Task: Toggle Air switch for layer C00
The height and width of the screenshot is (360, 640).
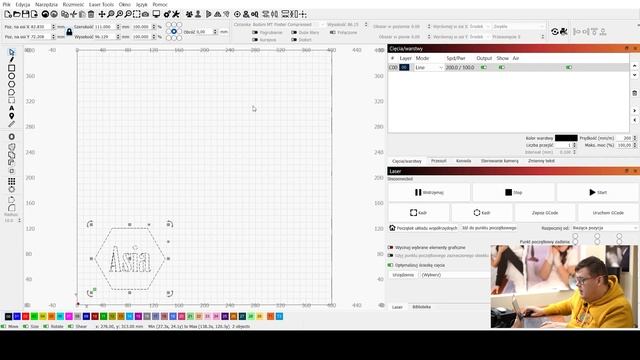Action: pyautogui.click(x=569, y=67)
